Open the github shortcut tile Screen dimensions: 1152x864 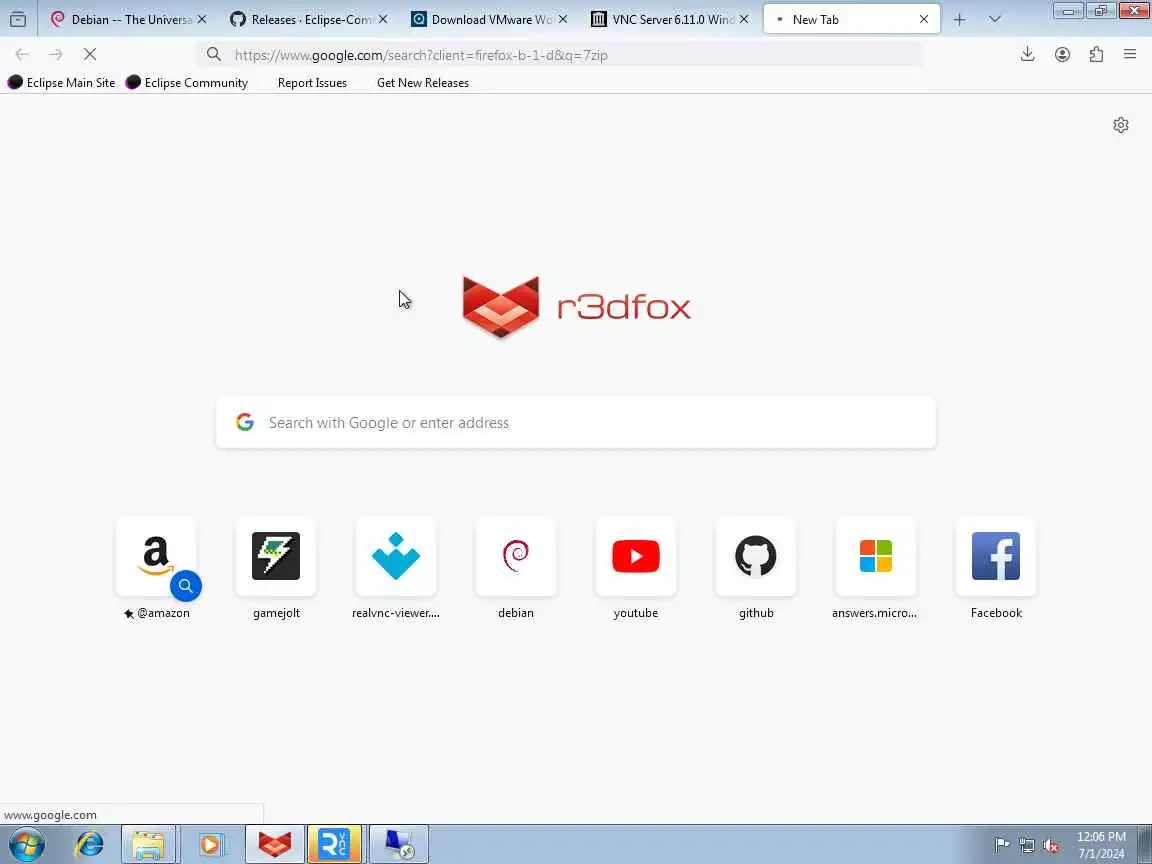pos(756,556)
